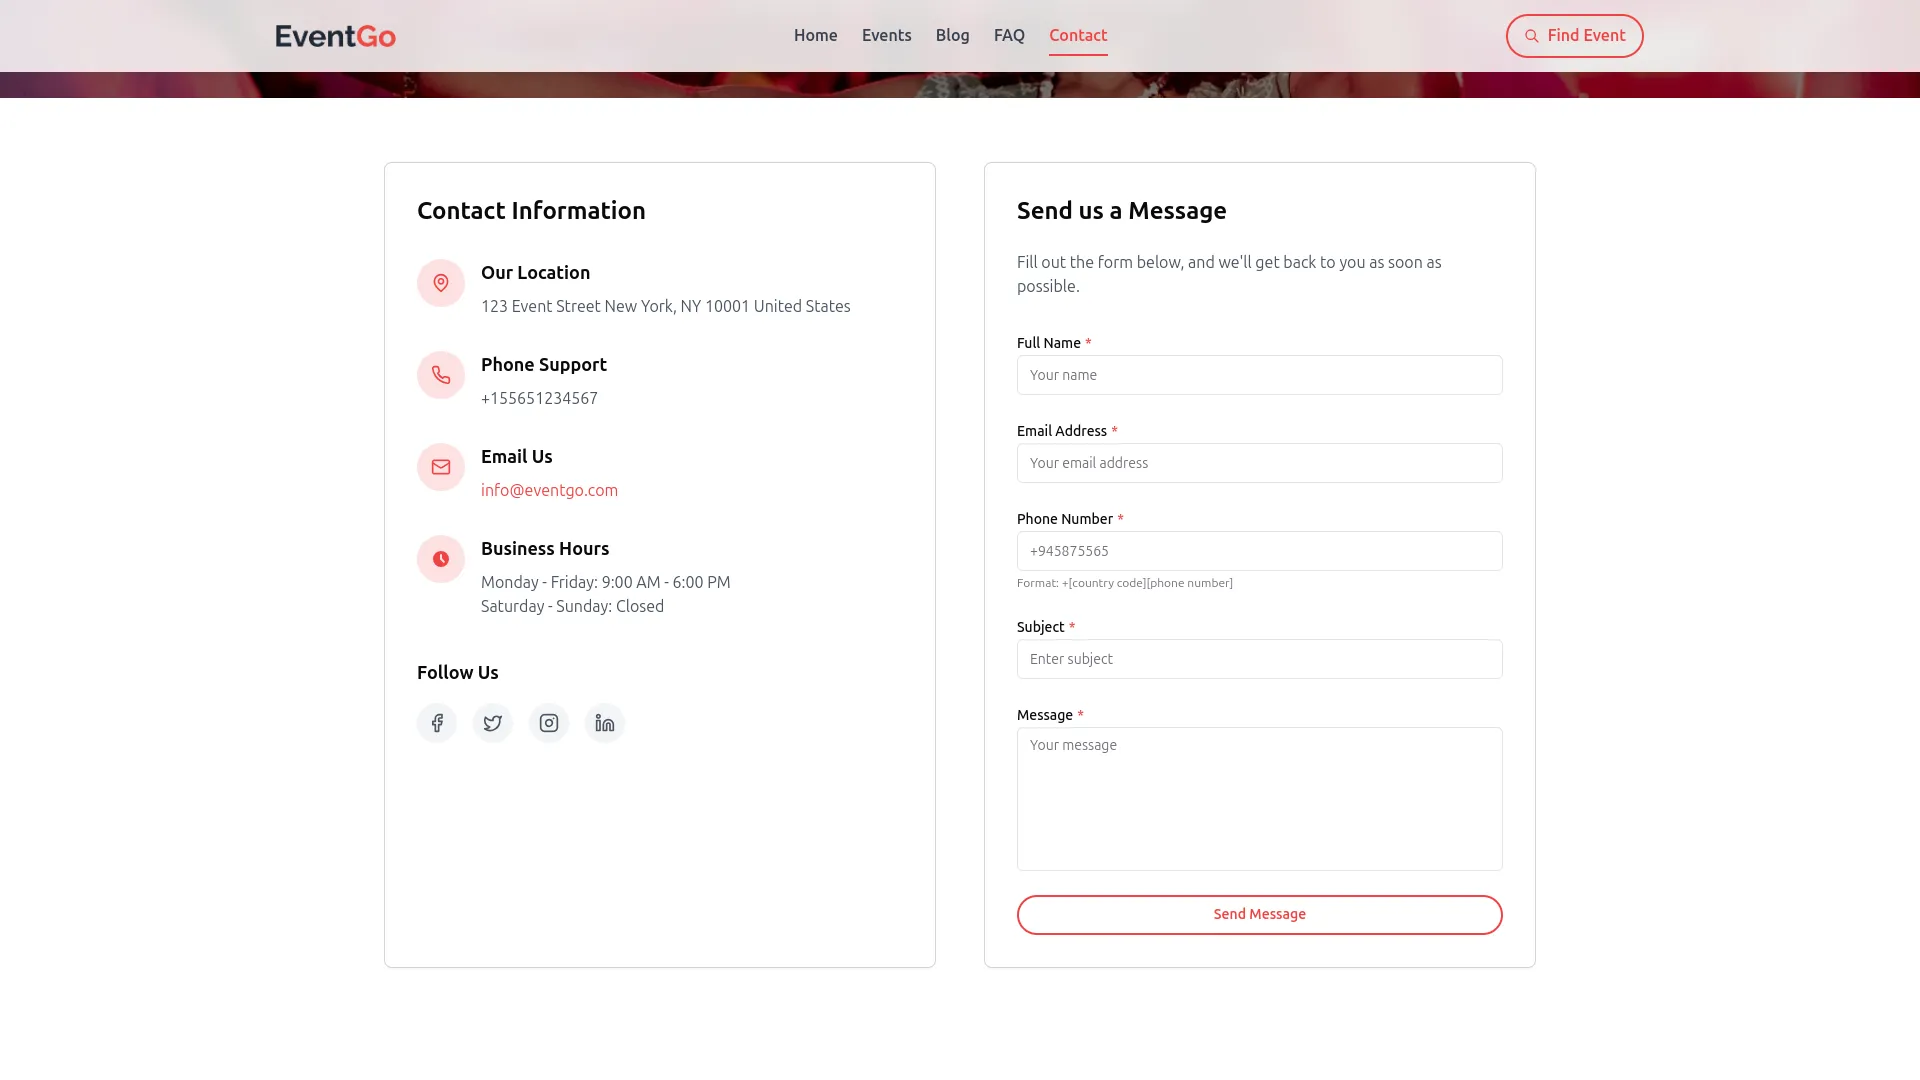This screenshot has width=1920, height=1080.
Task: Click the location pin icon
Action: pyautogui.click(x=441, y=283)
